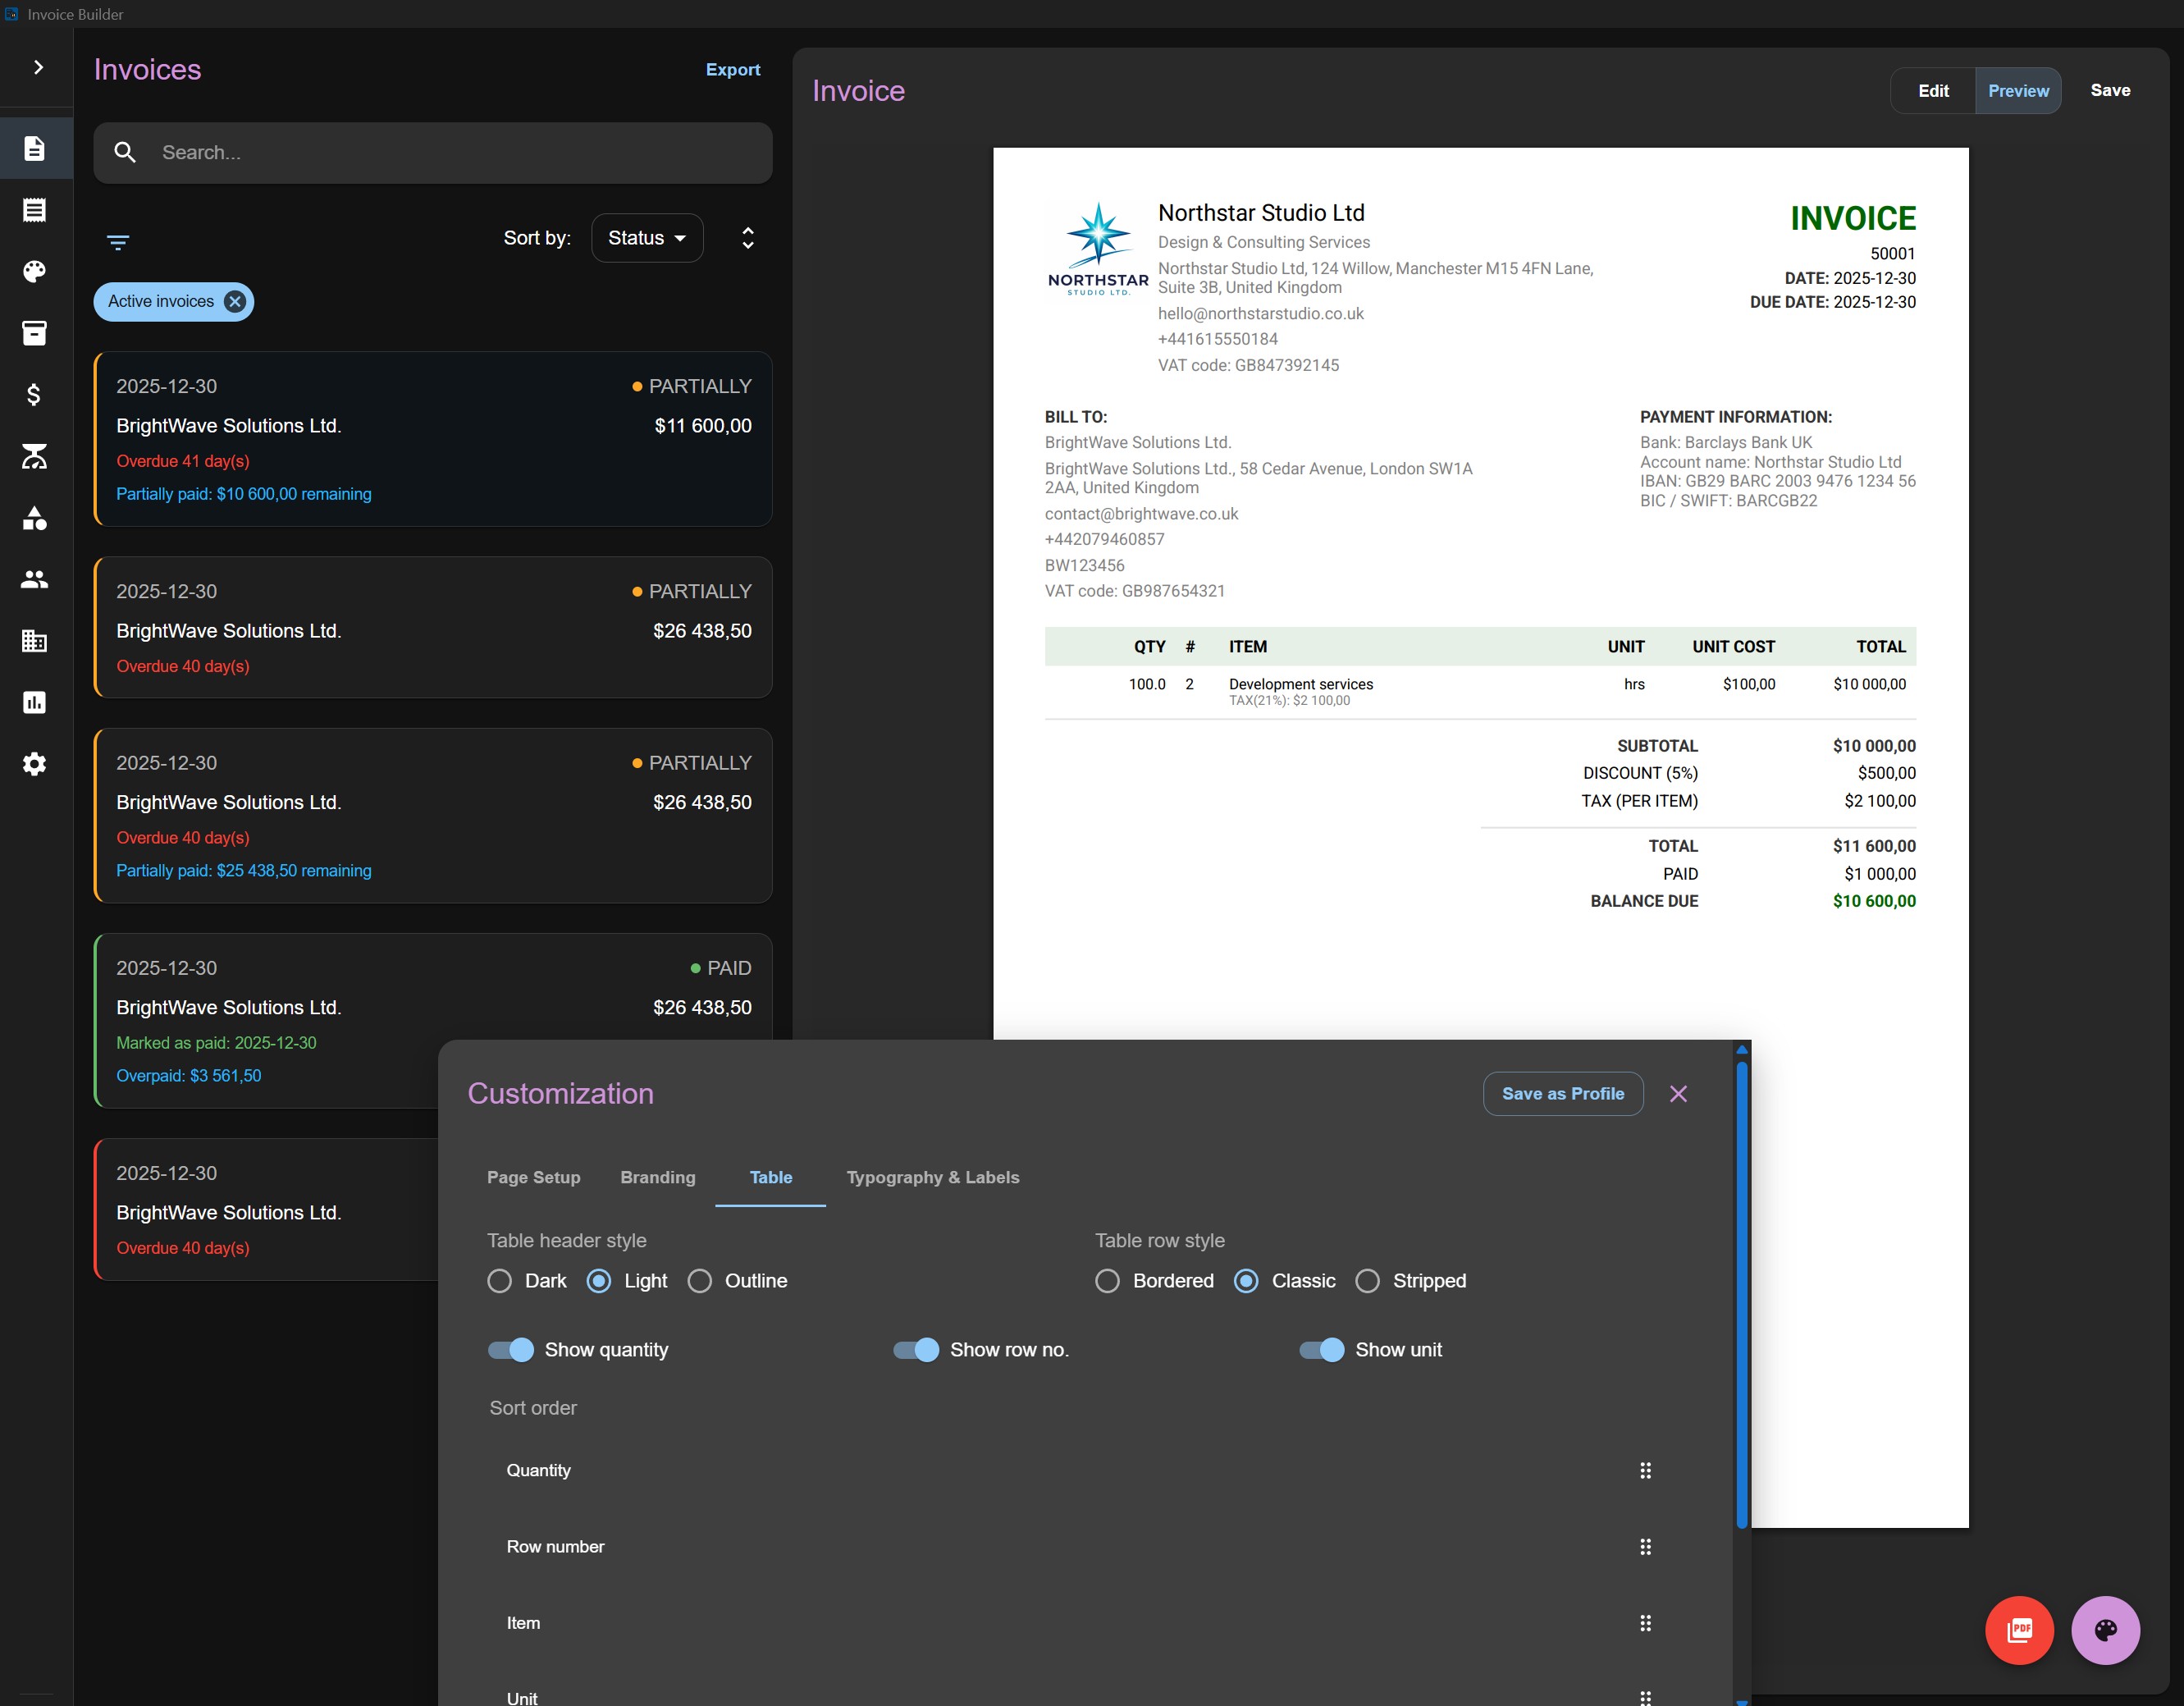Click the Save as Profile button

pyautogui.click(x=1563, y=1094)
